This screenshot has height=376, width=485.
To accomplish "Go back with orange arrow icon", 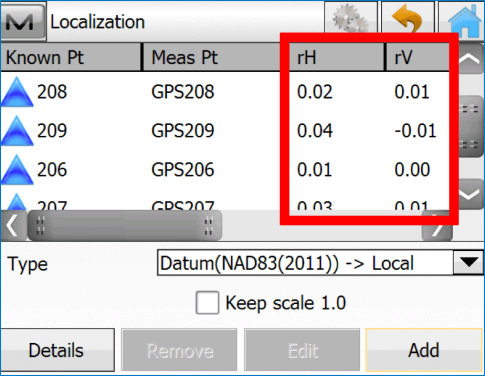I will (x=408, y=17).
